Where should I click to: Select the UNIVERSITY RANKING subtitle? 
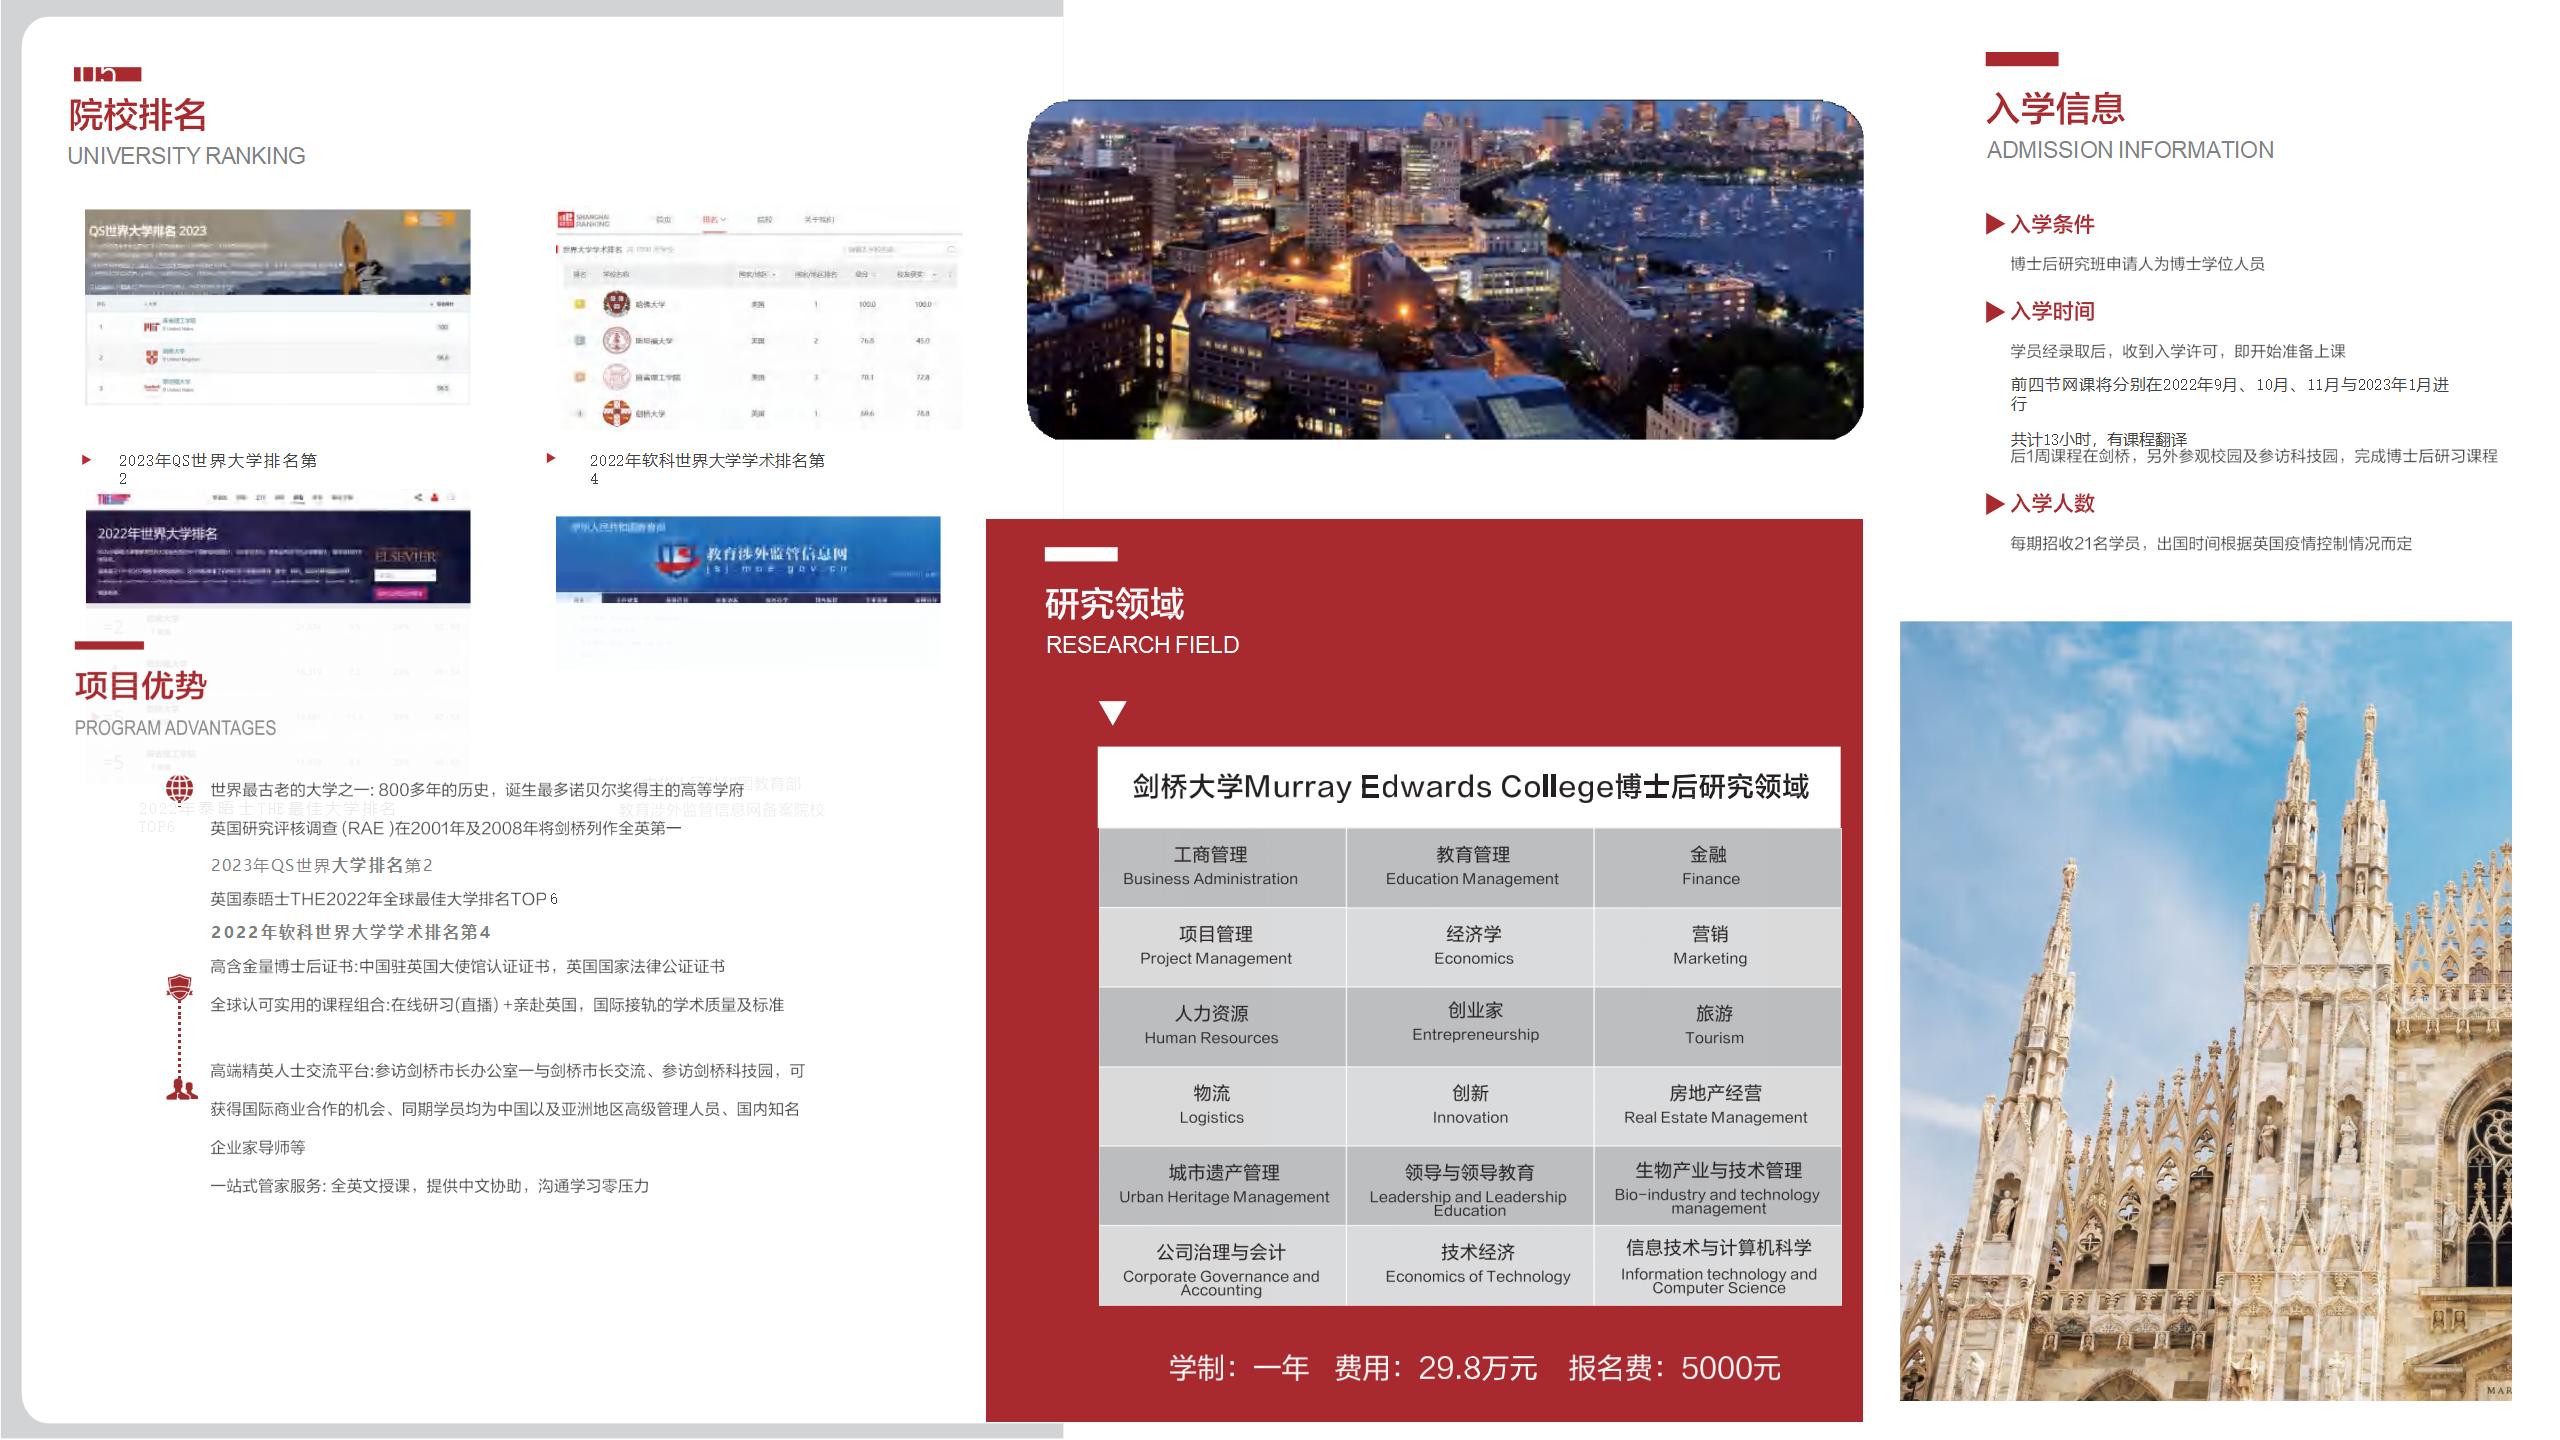point(187,156)
